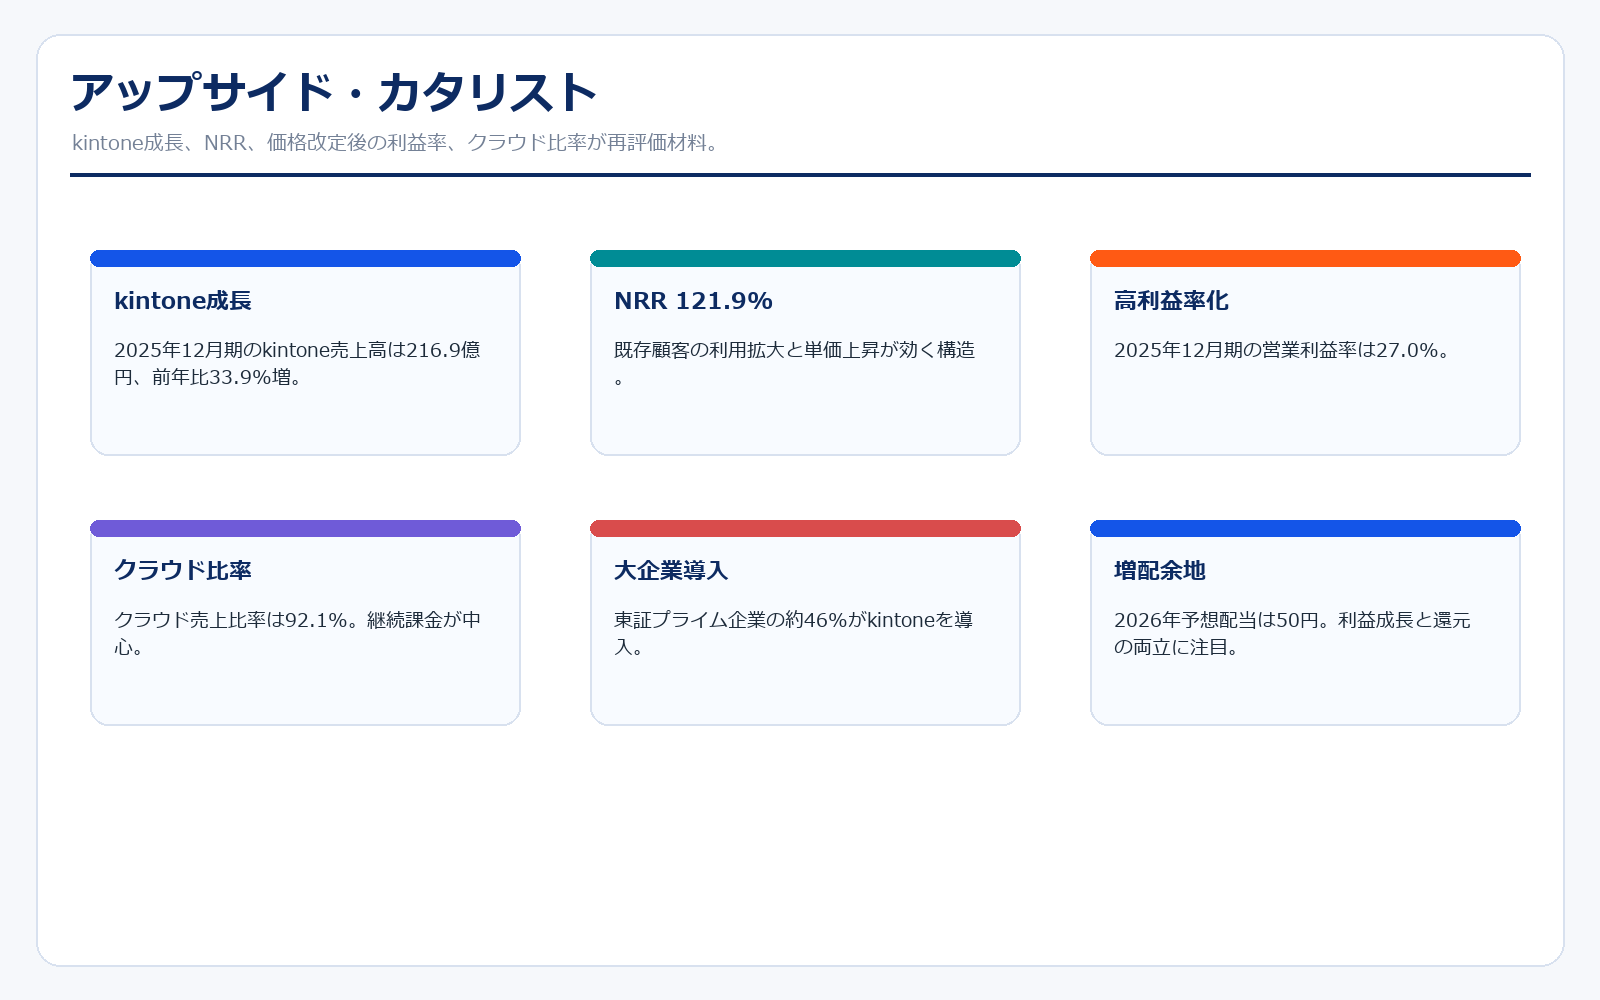
Task: Select the クラウド売上比率は92.1% description
Action: pyautogui.click(x=297, y=634)
